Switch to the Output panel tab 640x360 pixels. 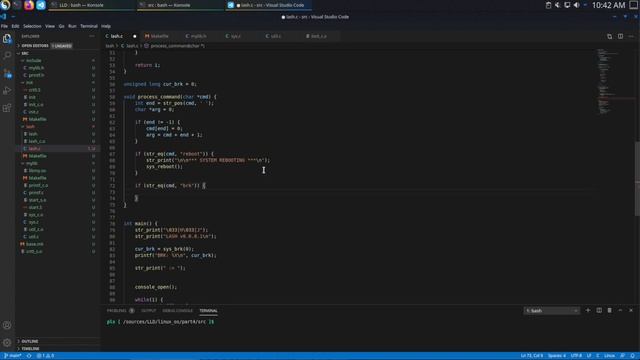click(149, 311)
